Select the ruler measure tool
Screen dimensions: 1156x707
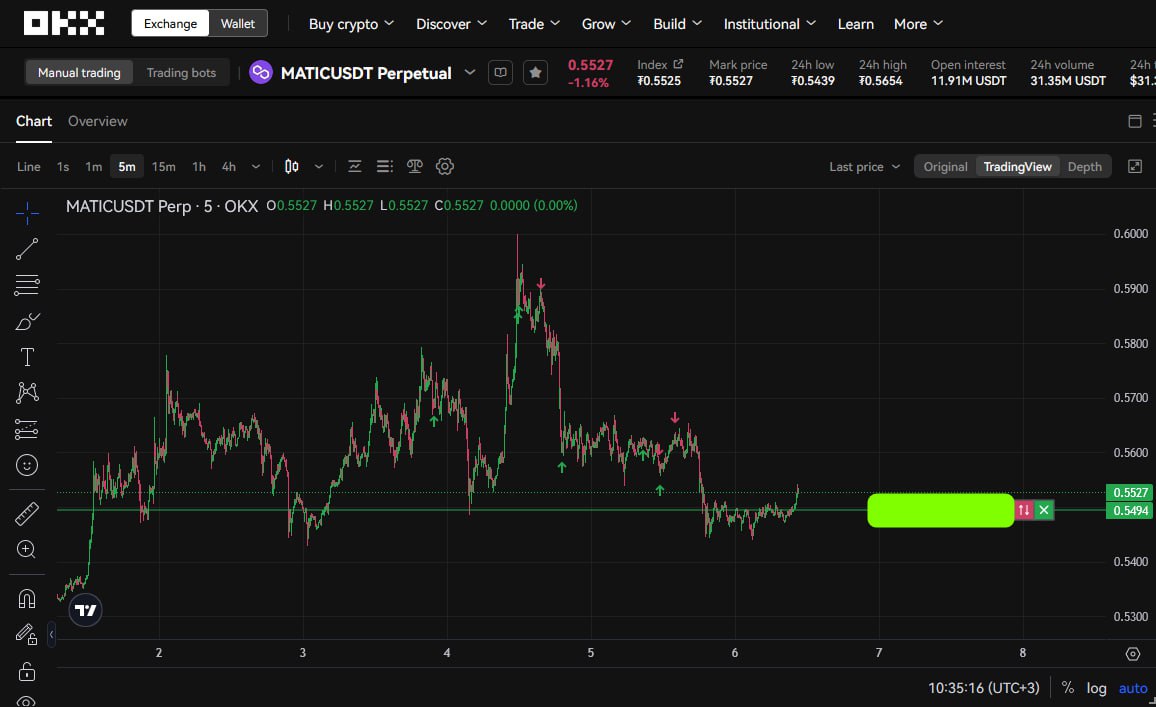coord(27,514)
